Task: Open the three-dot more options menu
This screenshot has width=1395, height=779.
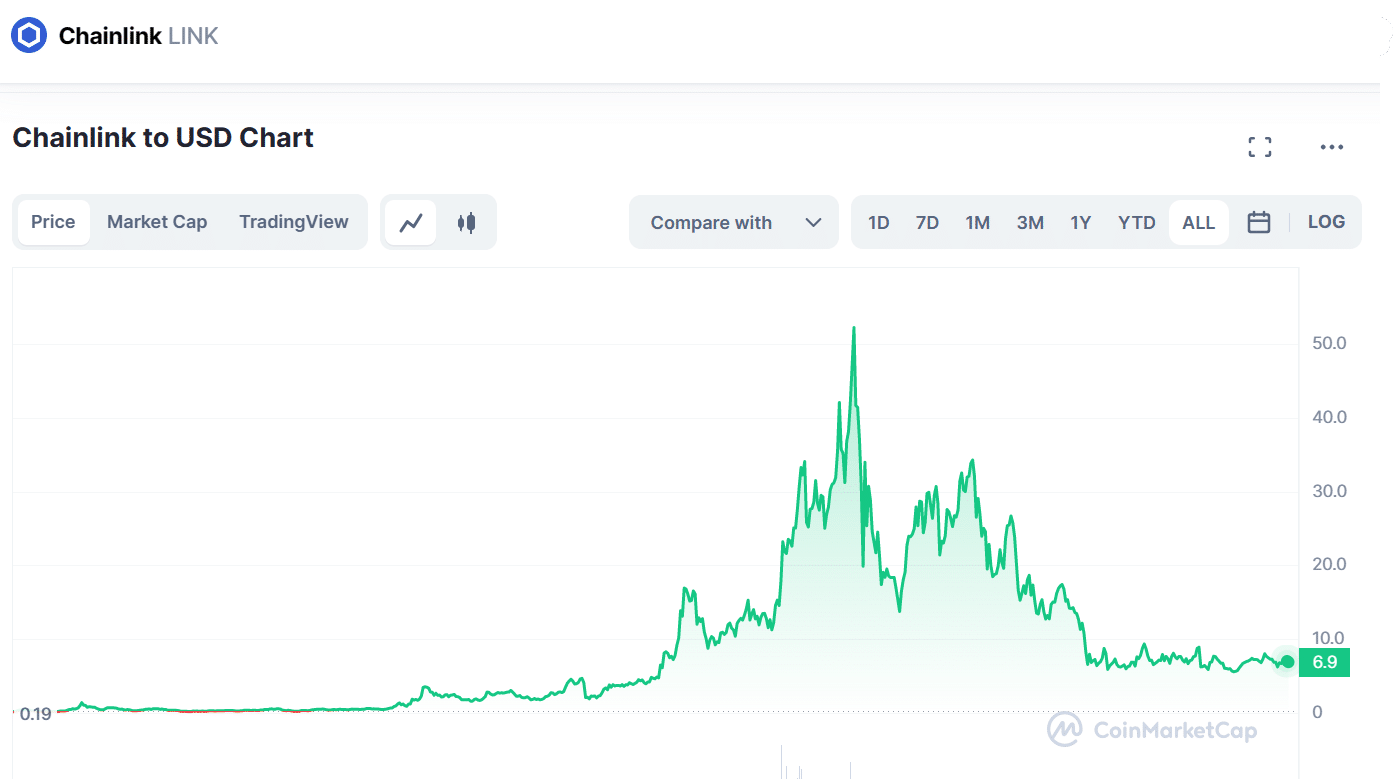Action: coord(1331,148)
